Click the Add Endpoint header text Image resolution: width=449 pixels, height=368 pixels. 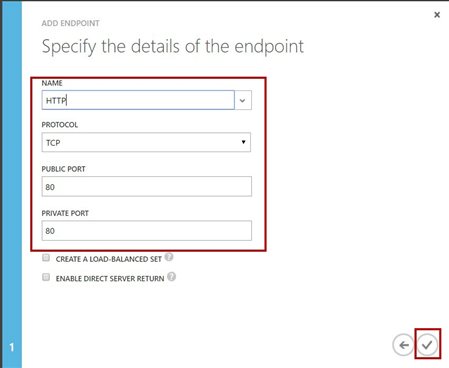(70, 23)
